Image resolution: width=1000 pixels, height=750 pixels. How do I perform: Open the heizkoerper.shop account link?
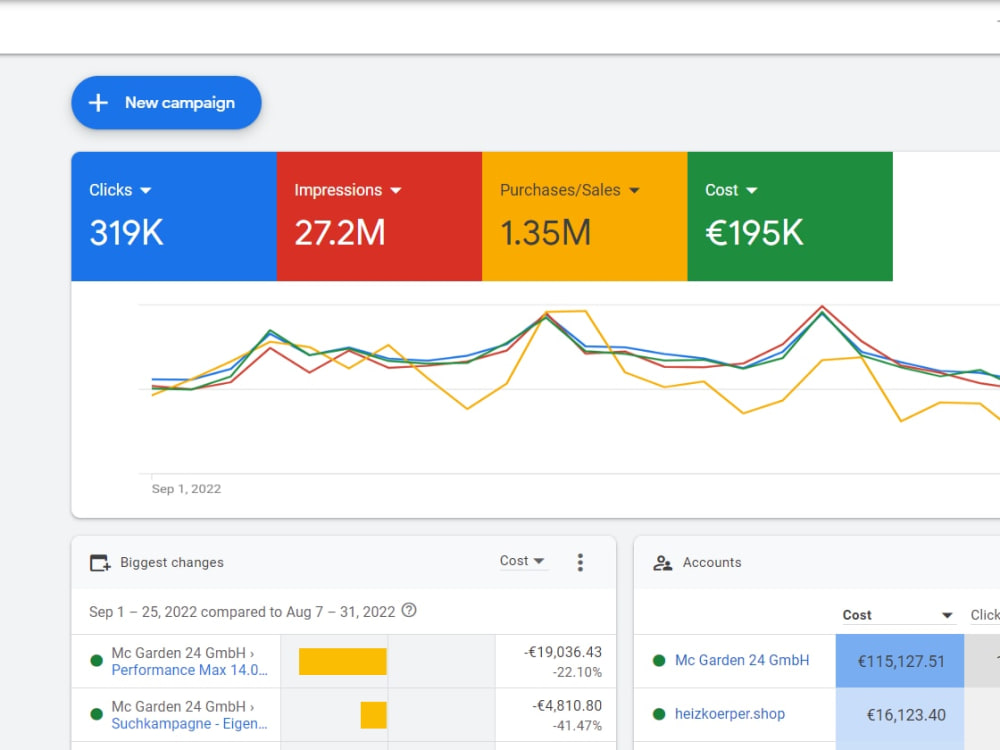pyautogui.click(x=730, y=714)
